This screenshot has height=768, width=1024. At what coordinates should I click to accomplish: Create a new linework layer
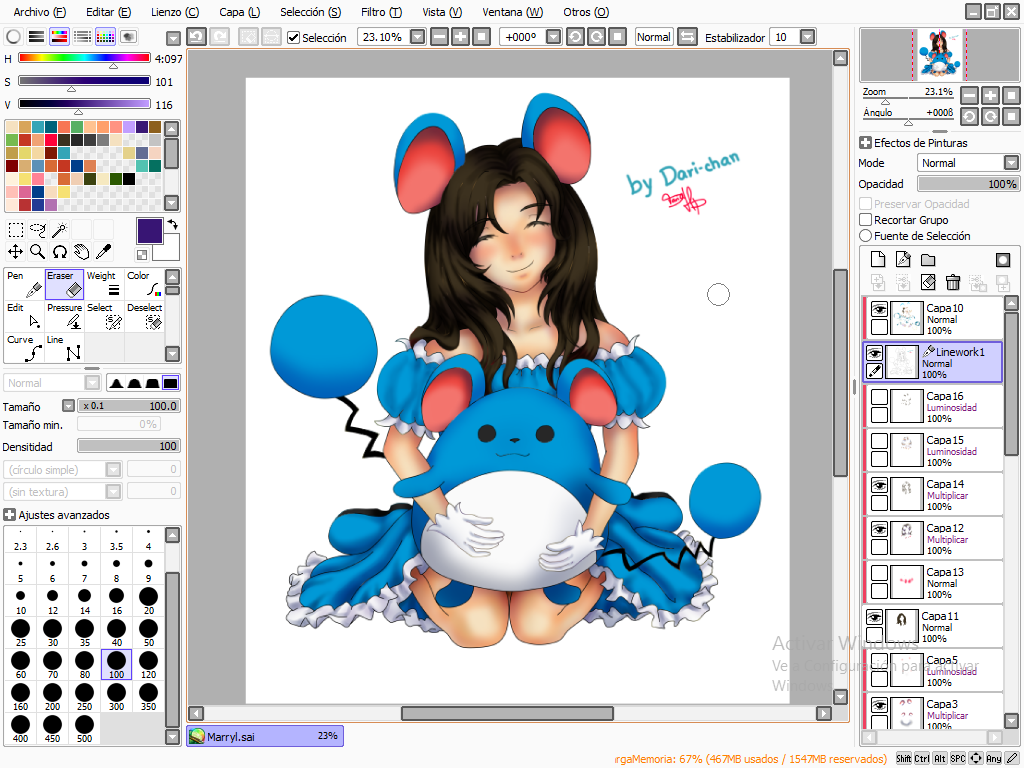pos(903,260)
